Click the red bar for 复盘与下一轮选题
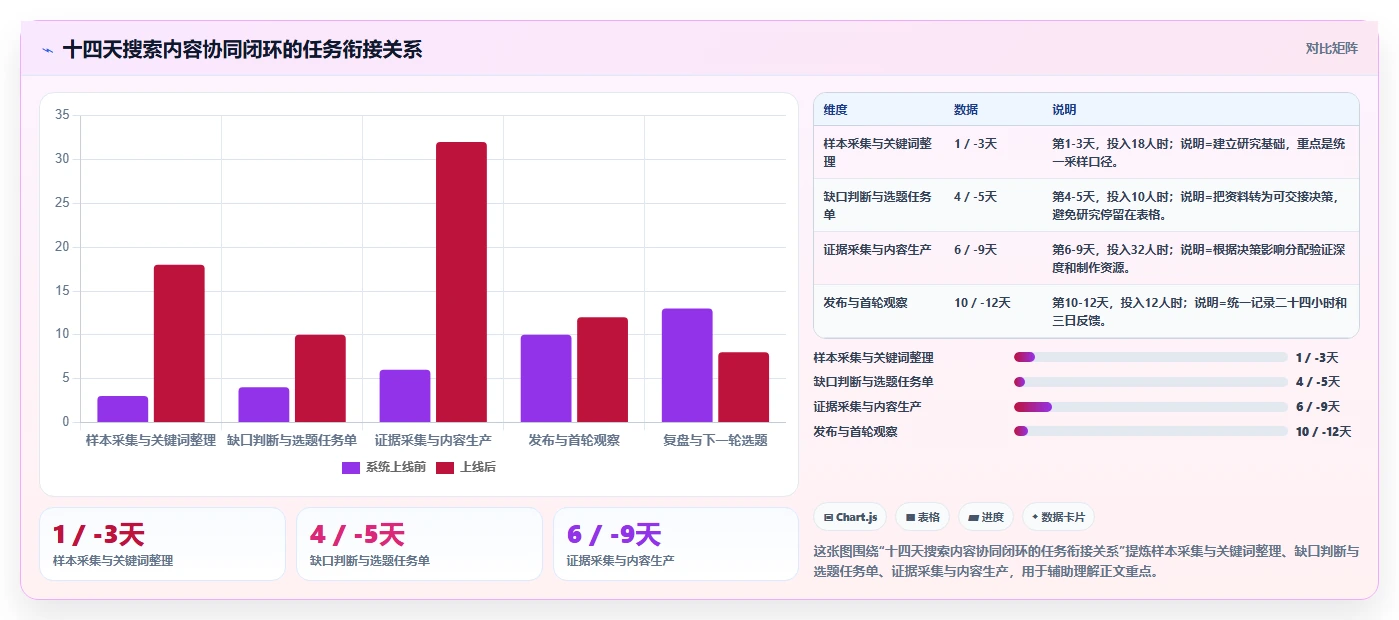 pyautogui.click(x=743, y=387)
